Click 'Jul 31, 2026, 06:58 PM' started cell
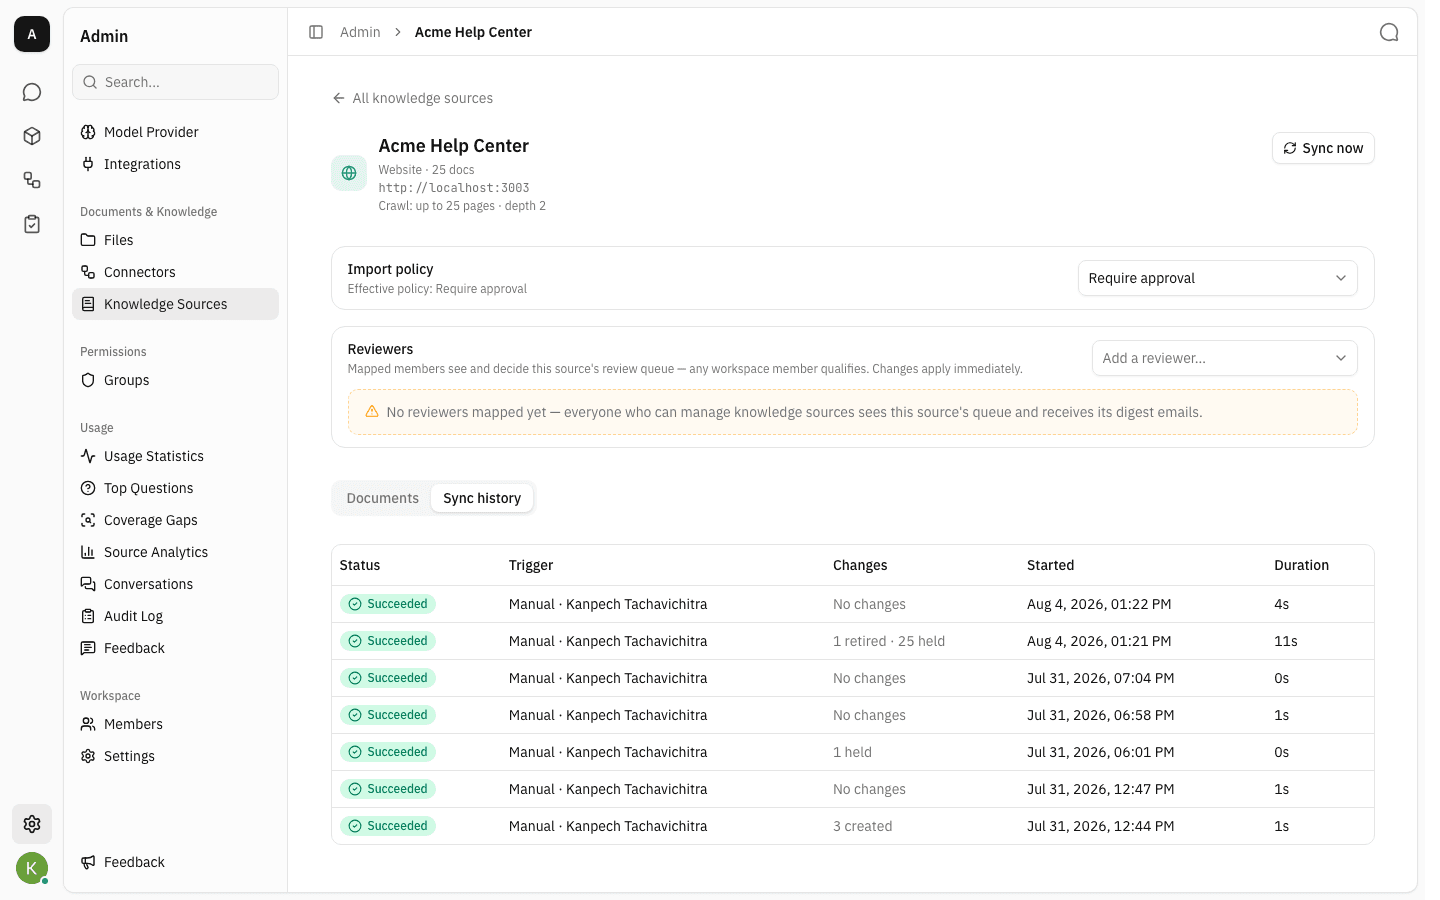The image size is (1440, 900). pyautogui.click(x=1100, y=715)
